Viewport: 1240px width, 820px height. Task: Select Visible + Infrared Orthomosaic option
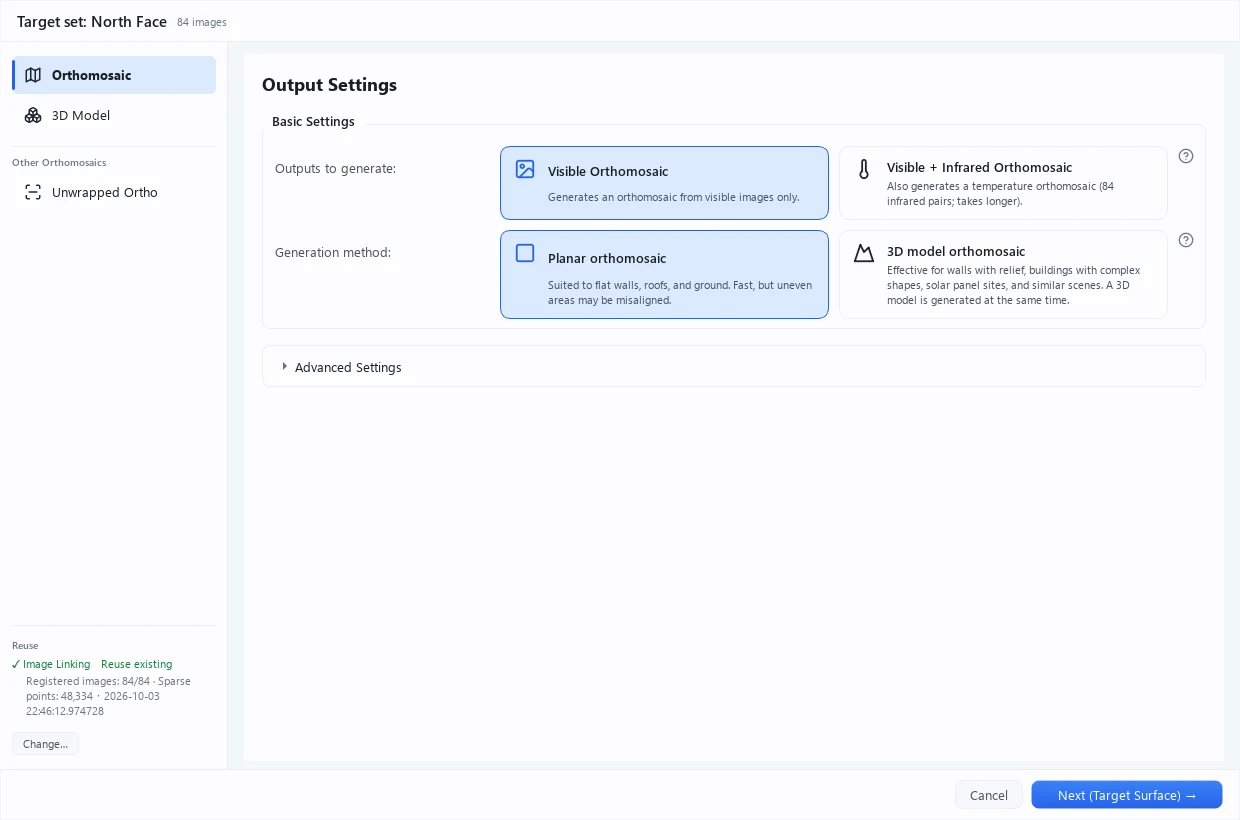click(x=1003, y=183)
